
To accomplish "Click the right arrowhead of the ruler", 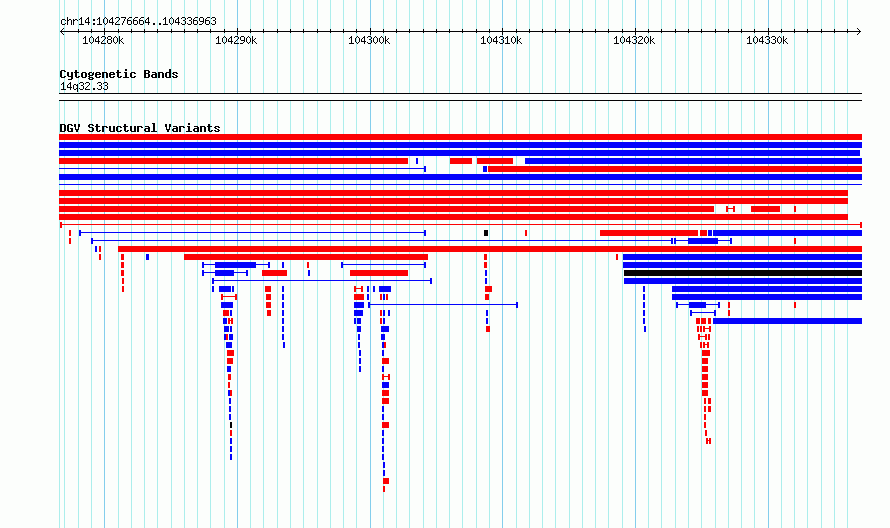I will (859, 32).
